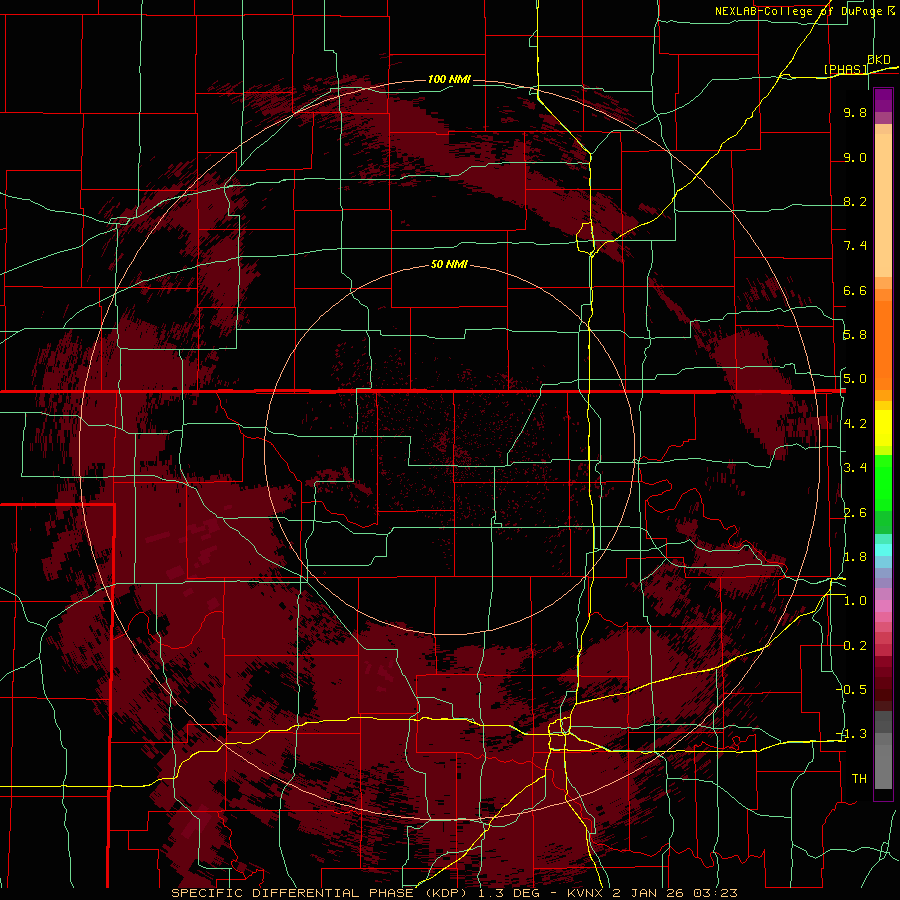Viewport: 900px width, 900px height.
Task: Pick the bright green segment of the color bar
Action: pos(883,484)
